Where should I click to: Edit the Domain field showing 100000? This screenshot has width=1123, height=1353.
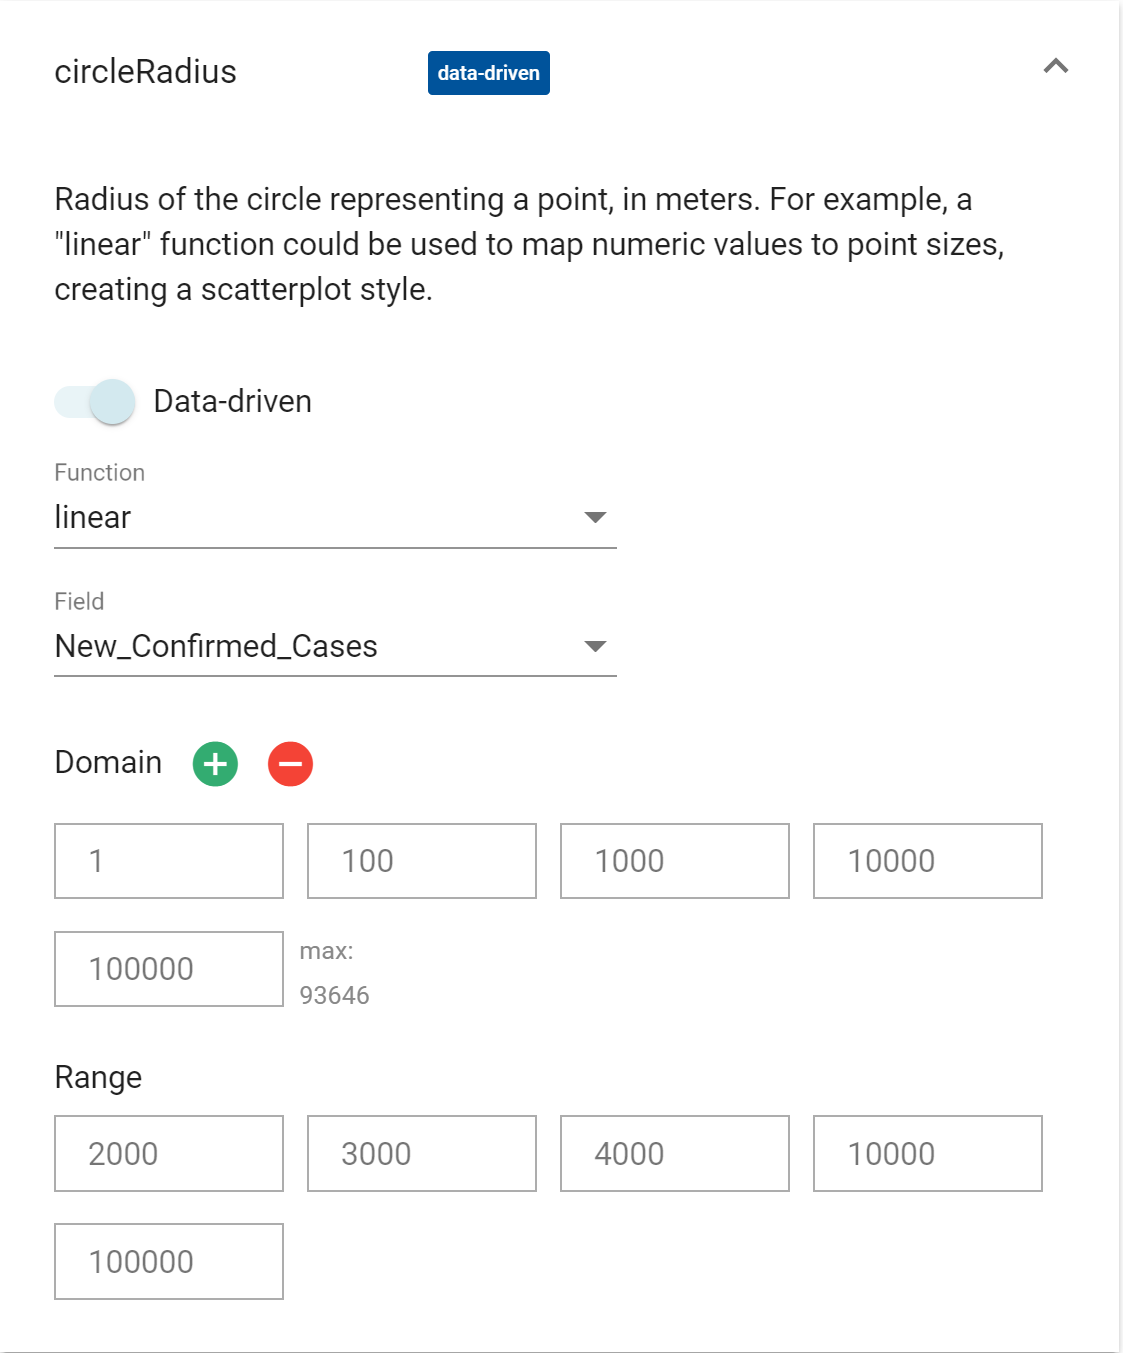tap(169, 969)
